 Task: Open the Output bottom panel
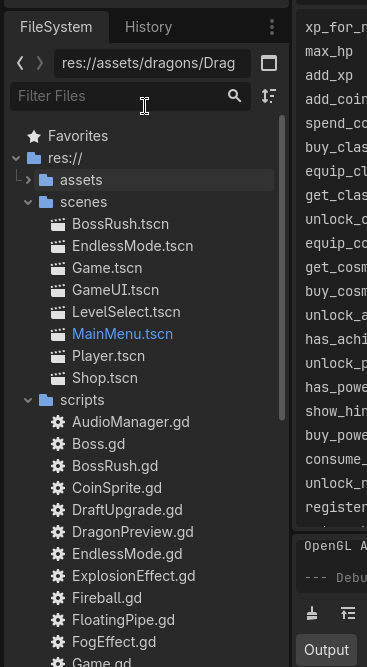tap(326, 650)
